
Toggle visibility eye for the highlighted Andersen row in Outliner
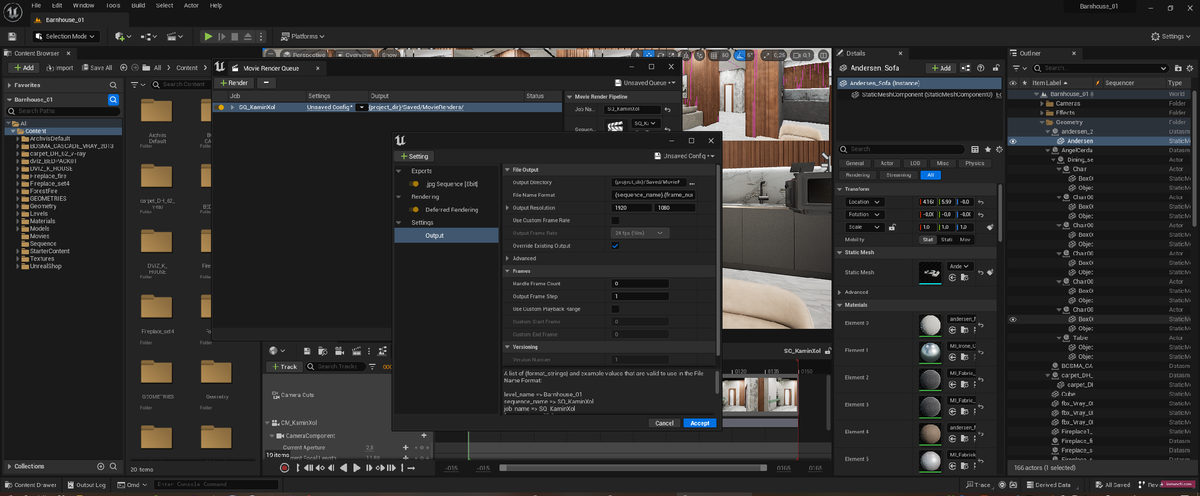(x=1013, y=142)
